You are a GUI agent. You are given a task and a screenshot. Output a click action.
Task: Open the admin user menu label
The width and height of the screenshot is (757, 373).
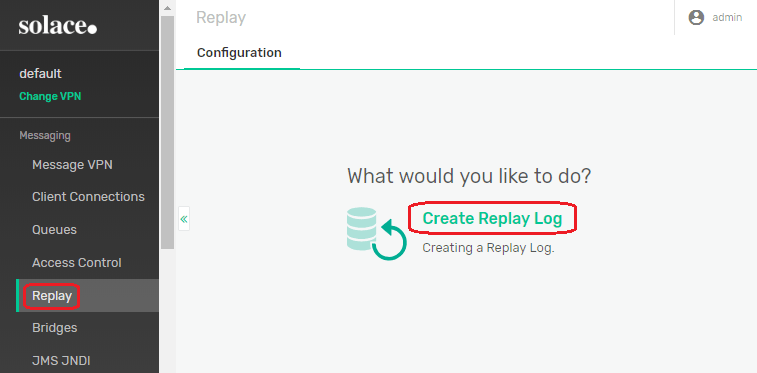point(727,18)
